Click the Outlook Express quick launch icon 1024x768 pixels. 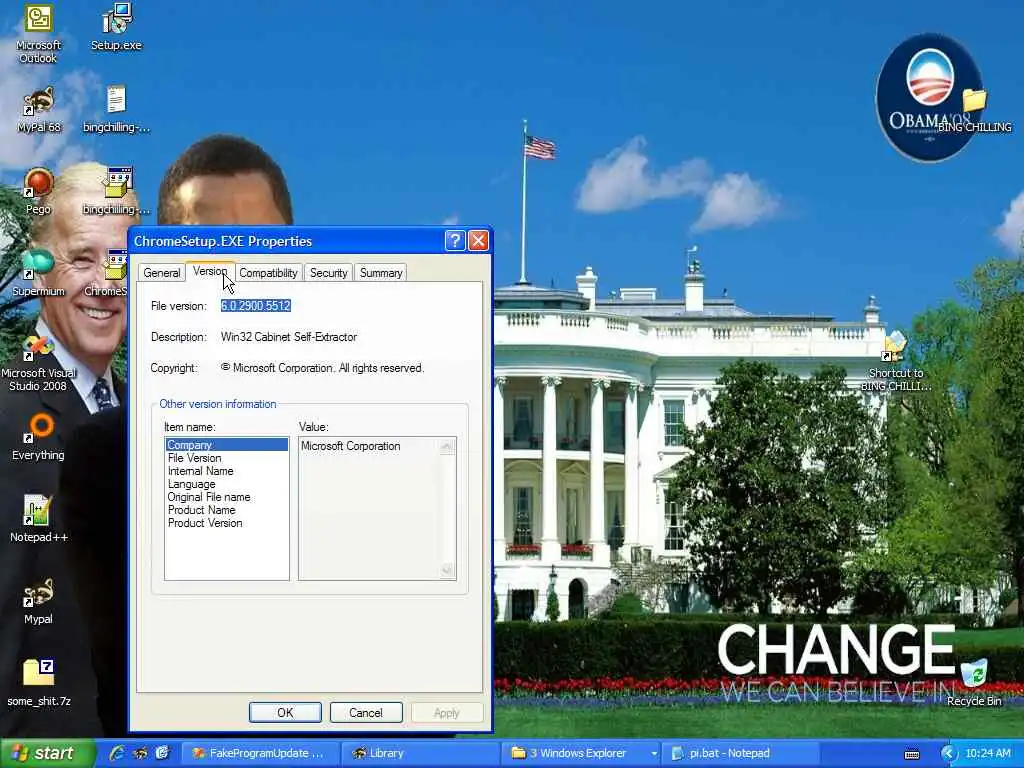[162, 753]
